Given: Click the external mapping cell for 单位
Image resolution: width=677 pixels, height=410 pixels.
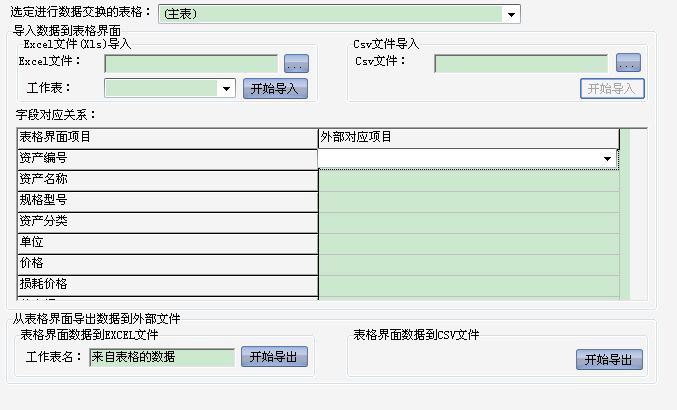Looking at the screenshot, I should pos(469,243).
